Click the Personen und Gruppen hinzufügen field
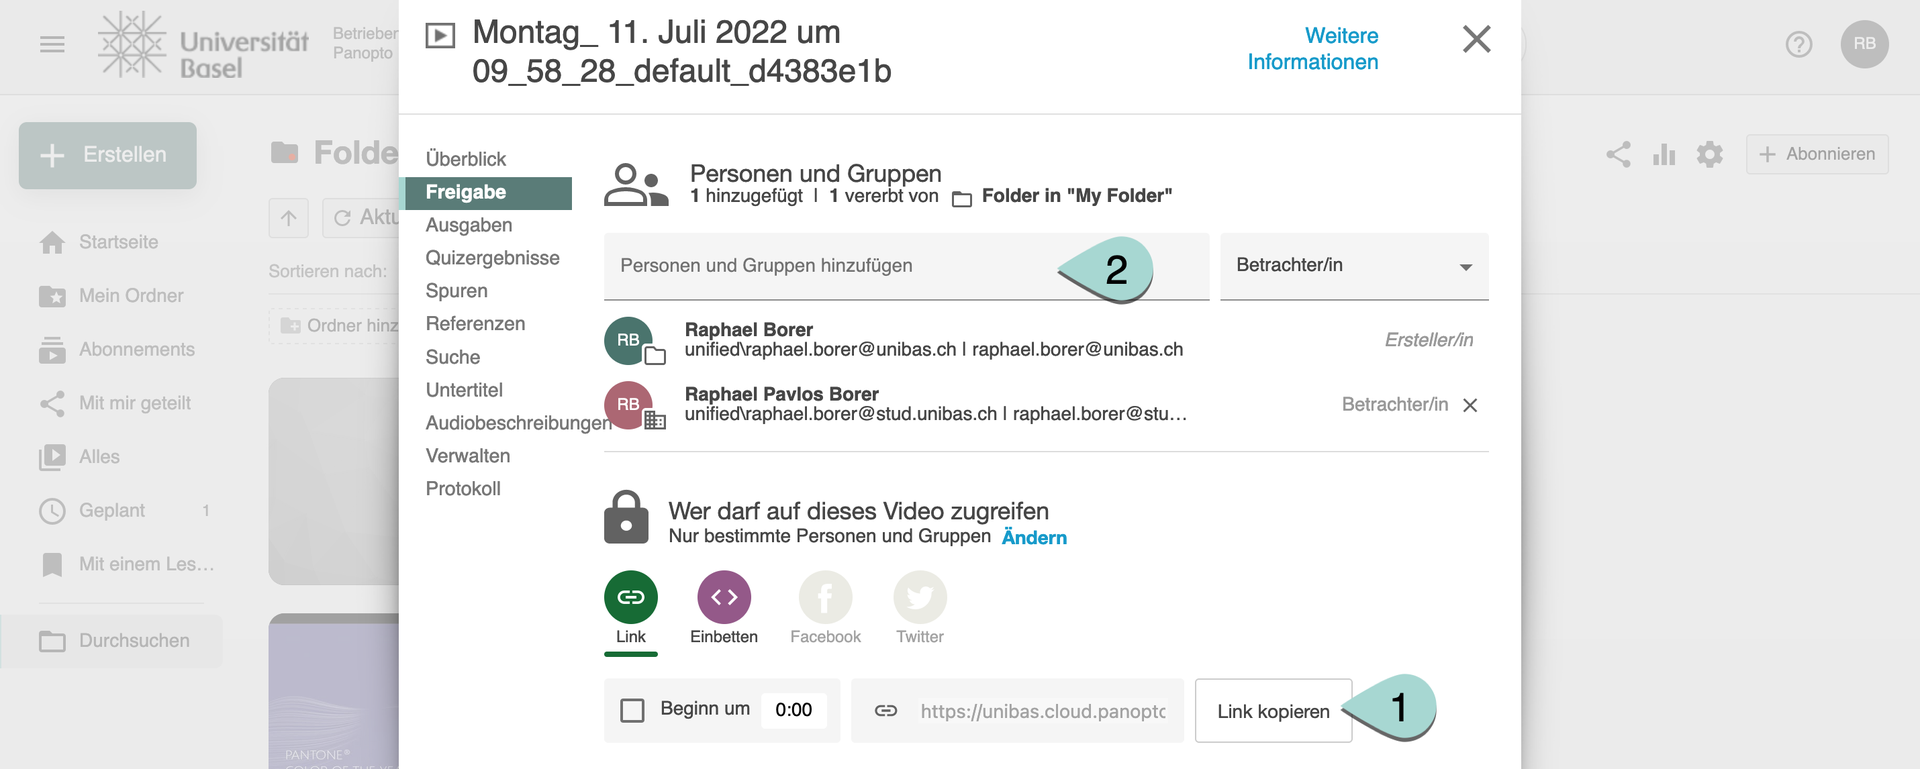The width and height of the screenshot is (1920, 769). click(x=830, y=266)
